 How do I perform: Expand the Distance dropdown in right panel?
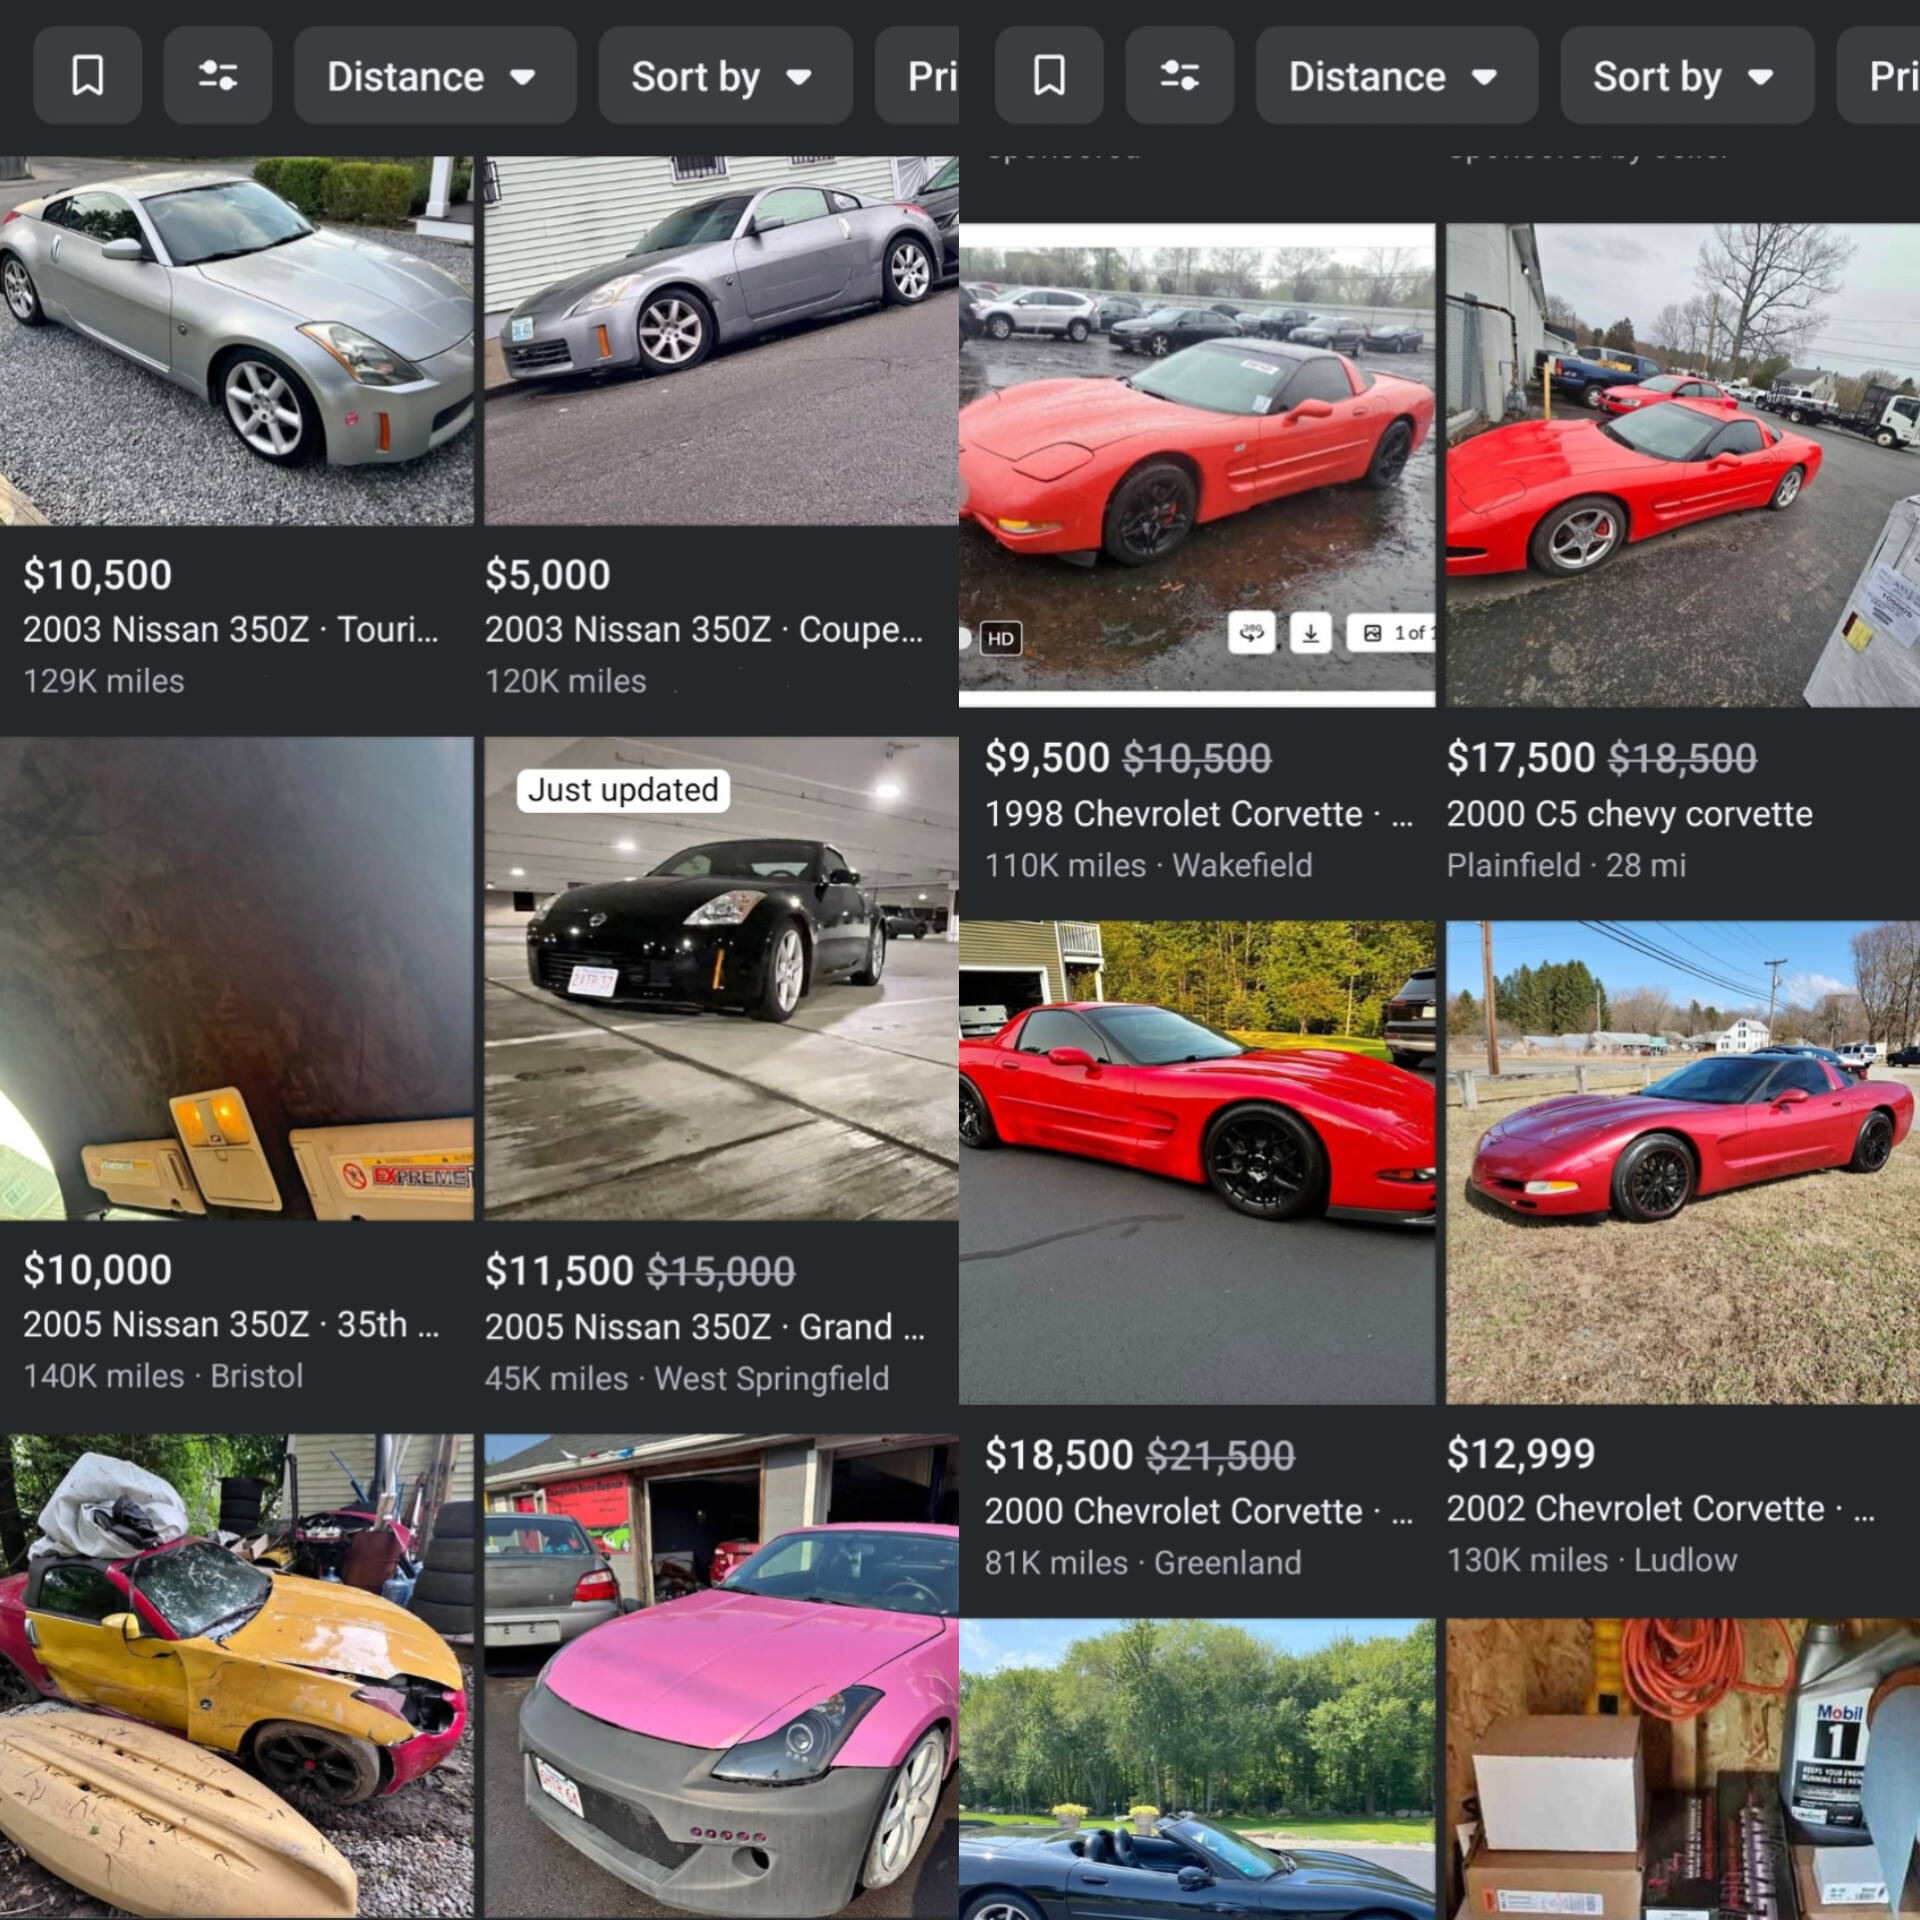pos(1396,76)
